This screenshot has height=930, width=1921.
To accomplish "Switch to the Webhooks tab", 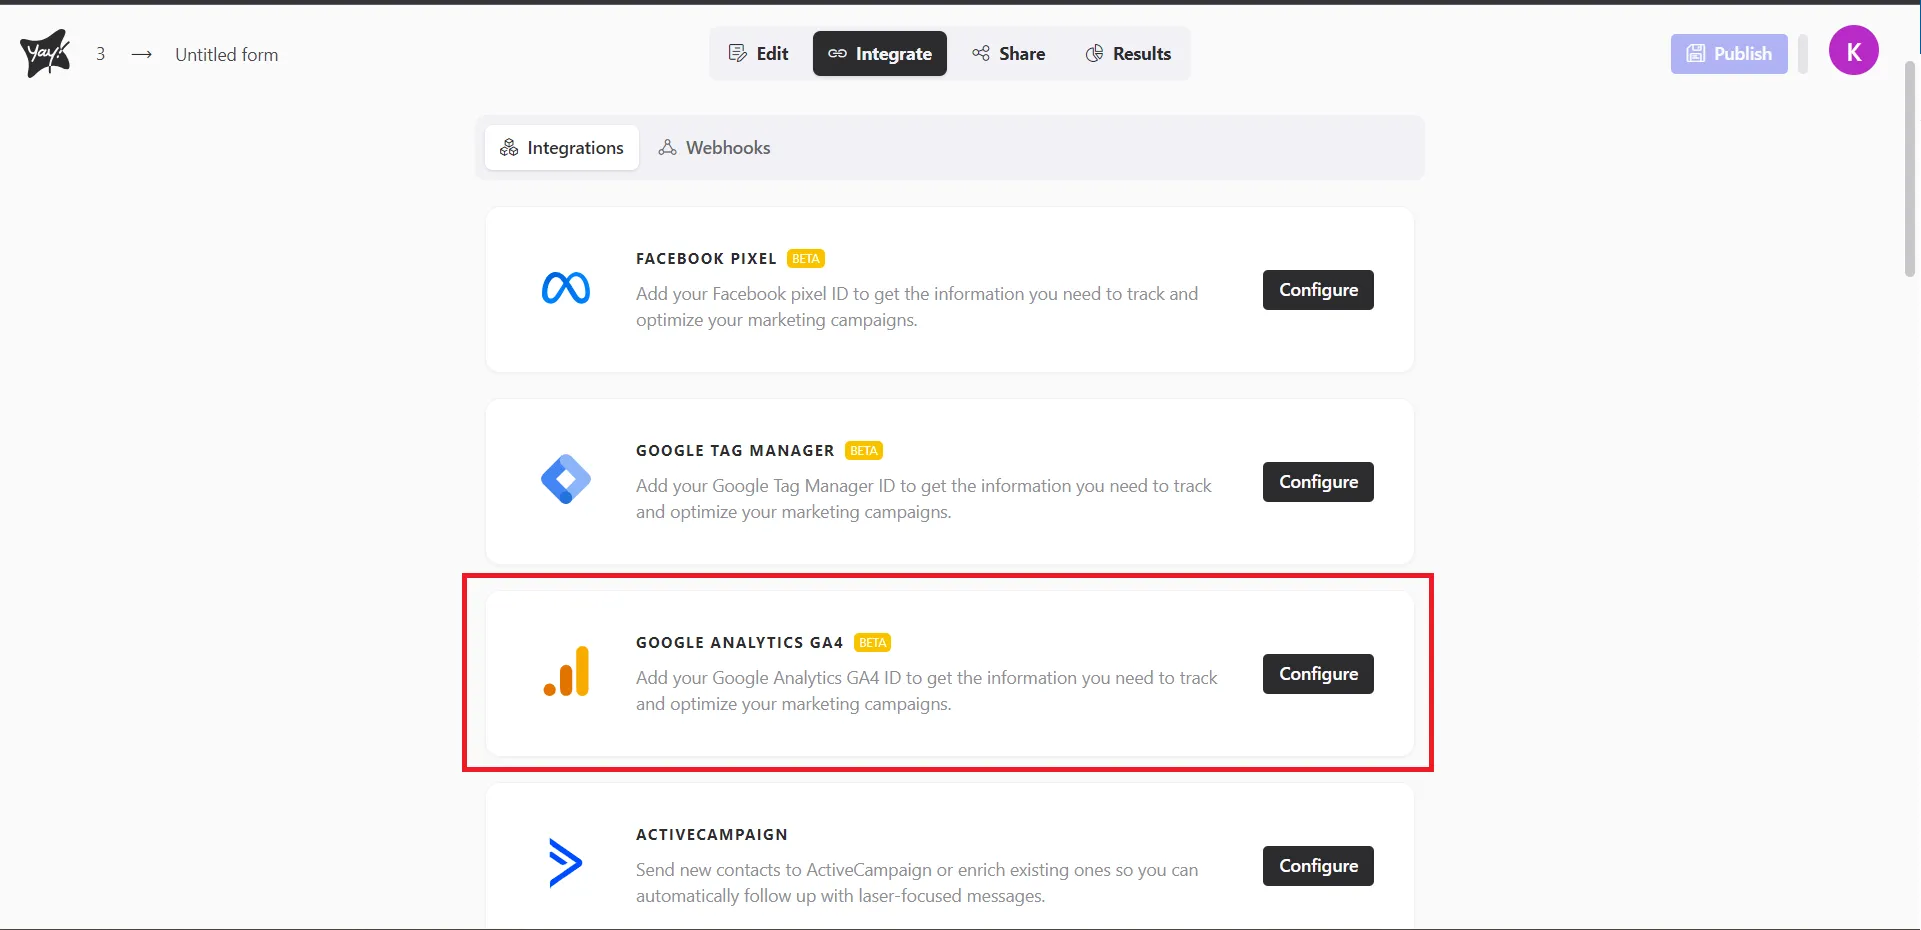I will (714, 148).
